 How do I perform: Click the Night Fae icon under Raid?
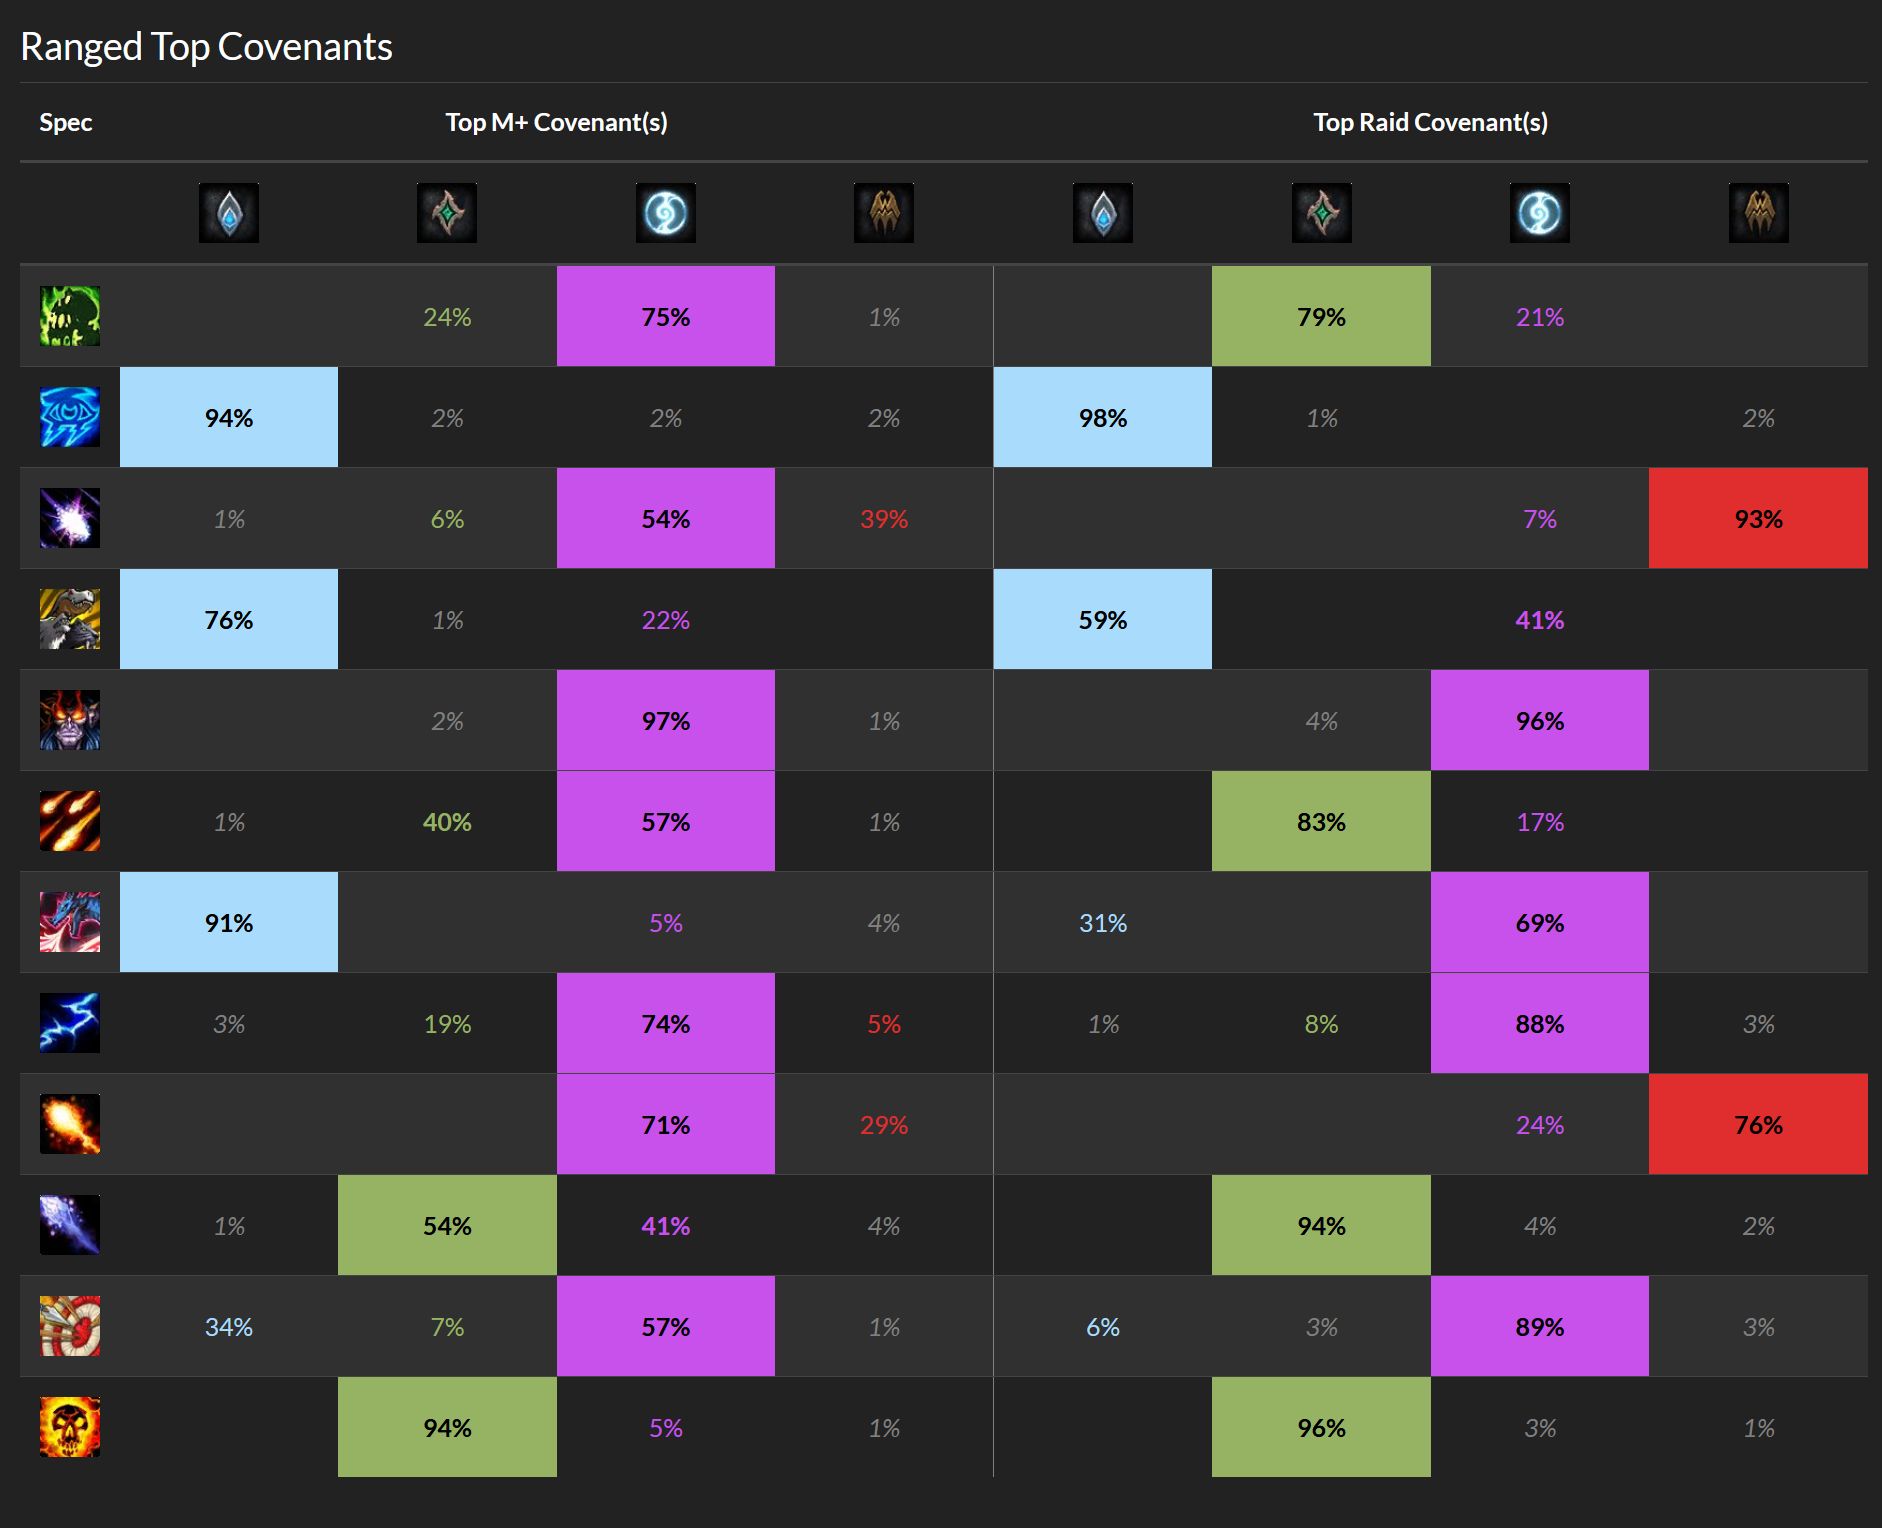pos(1540,212)
